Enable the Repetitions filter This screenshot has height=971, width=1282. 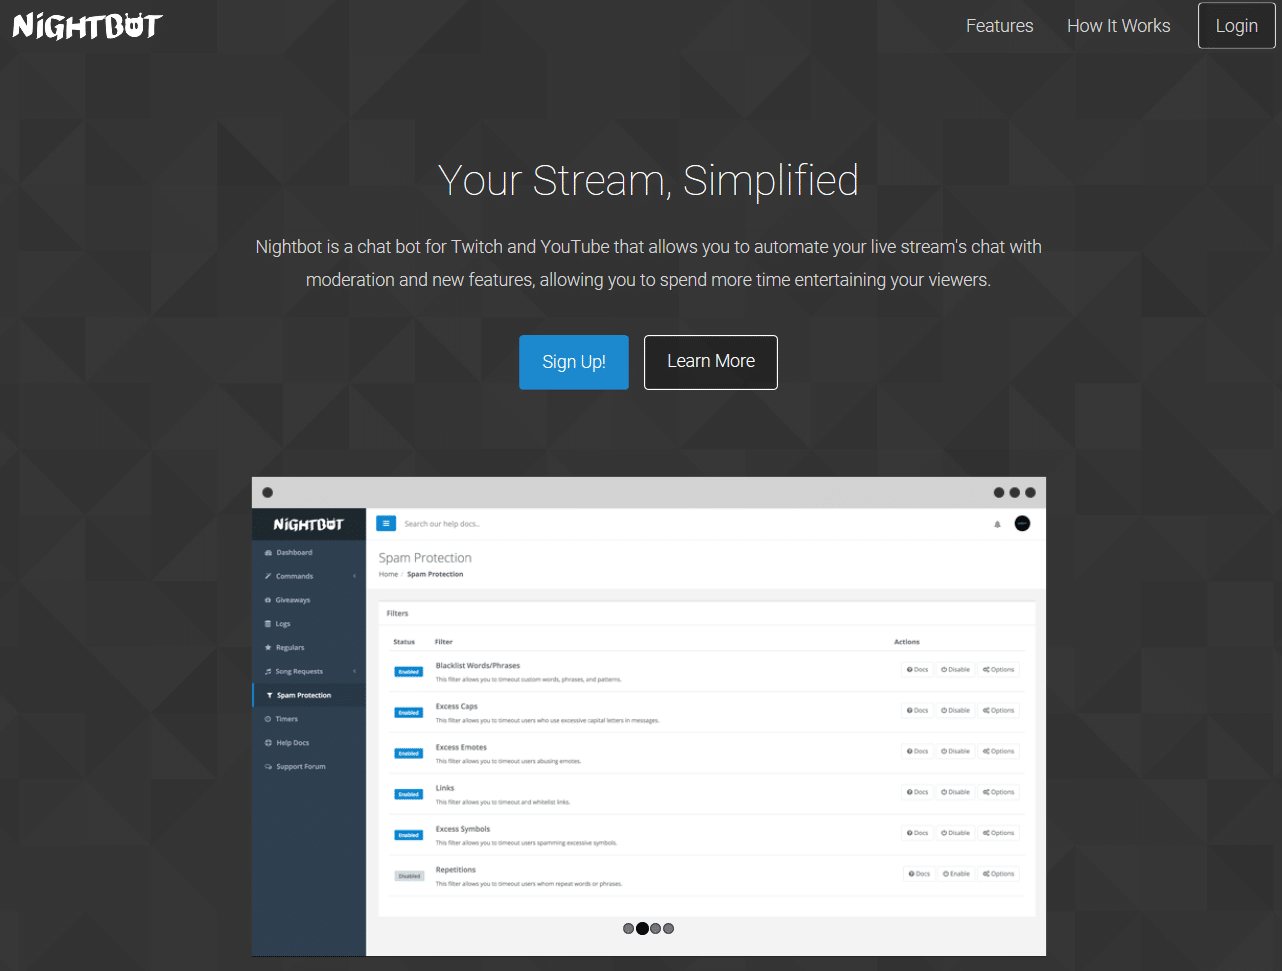(955, 874)
